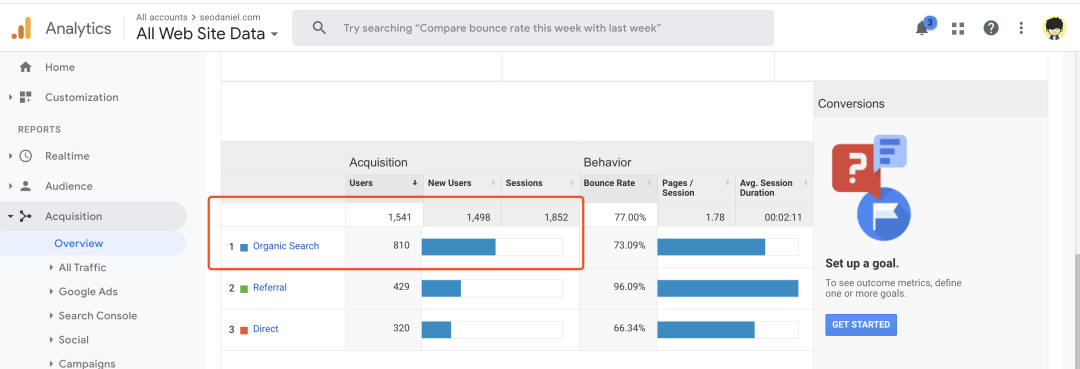Image resolution: width=1080 pixels, height=369 pixels.
Task: Click the Organic Search channel link
Action: tap(286, 246)
